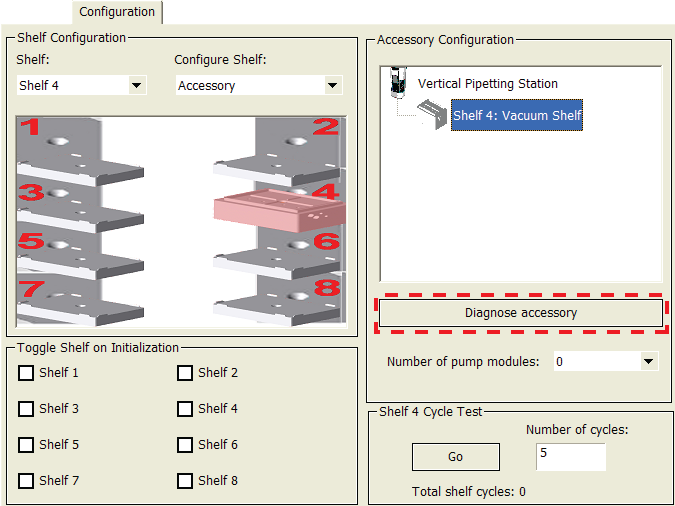675x506 pixels.
Task: Switch to the Configuration tab
Action: [x=117, y=12]
